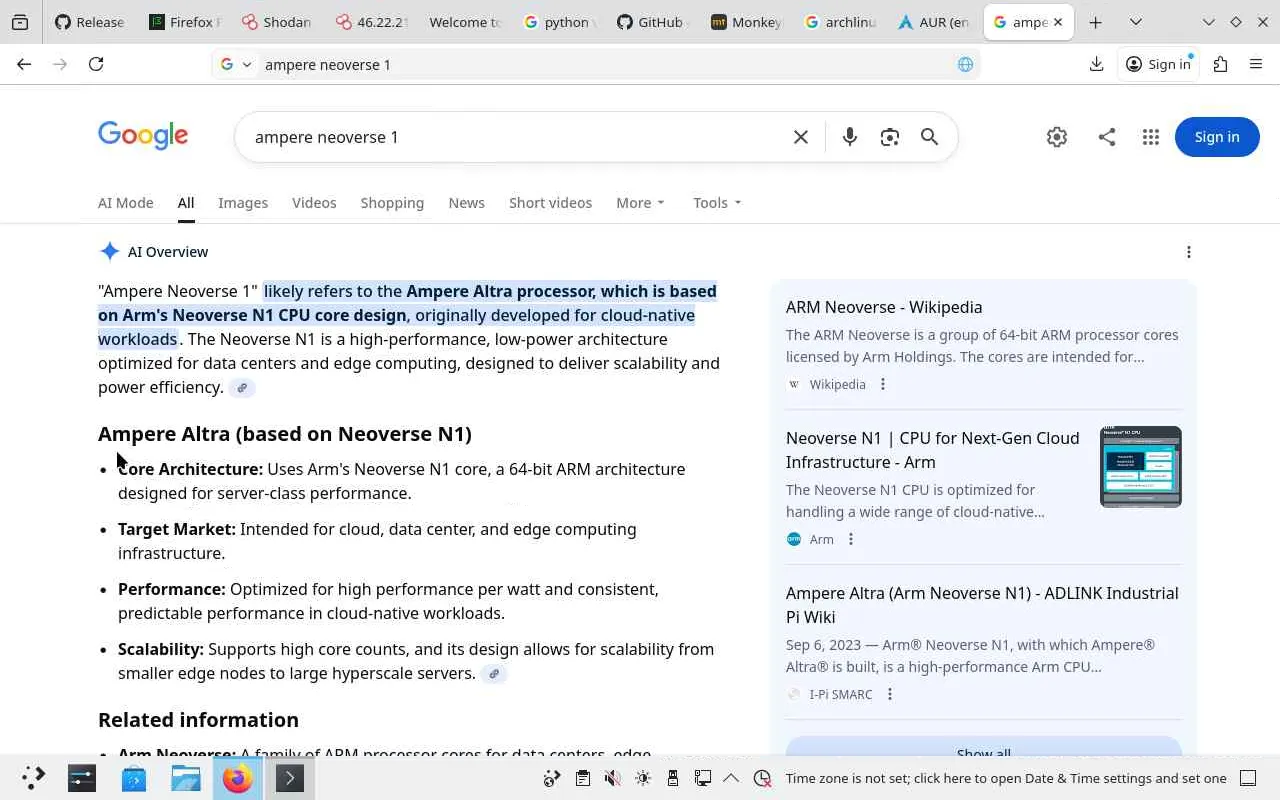Switch to Videos results tab
This screenshot has height=800, width=1280.
coord(314,203)
